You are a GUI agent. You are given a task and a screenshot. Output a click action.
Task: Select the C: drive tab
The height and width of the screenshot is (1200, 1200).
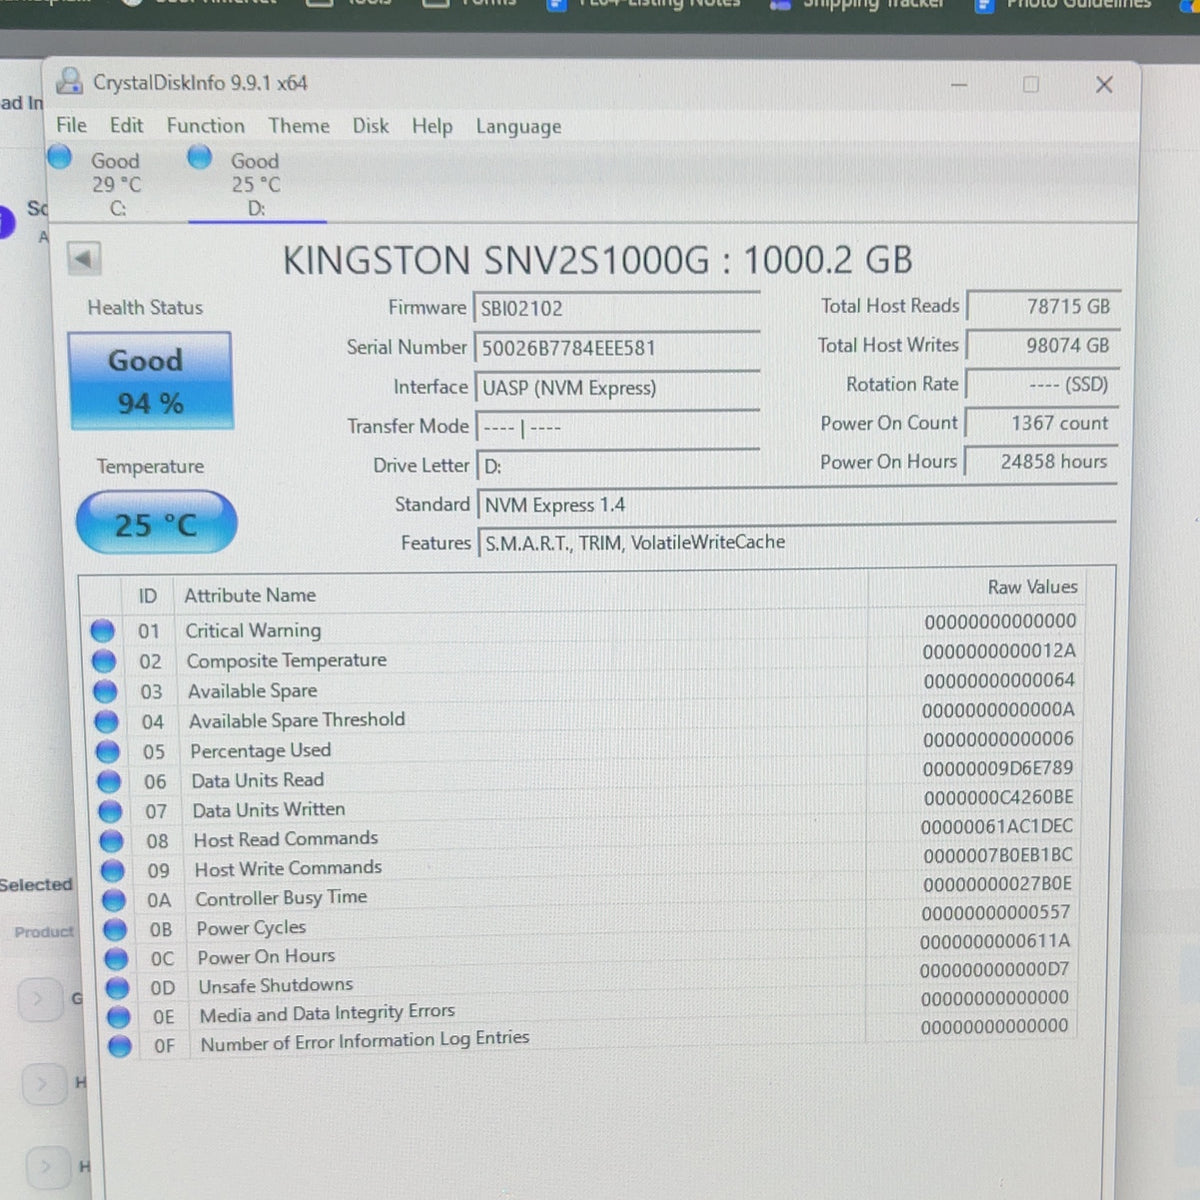[115, 184]
